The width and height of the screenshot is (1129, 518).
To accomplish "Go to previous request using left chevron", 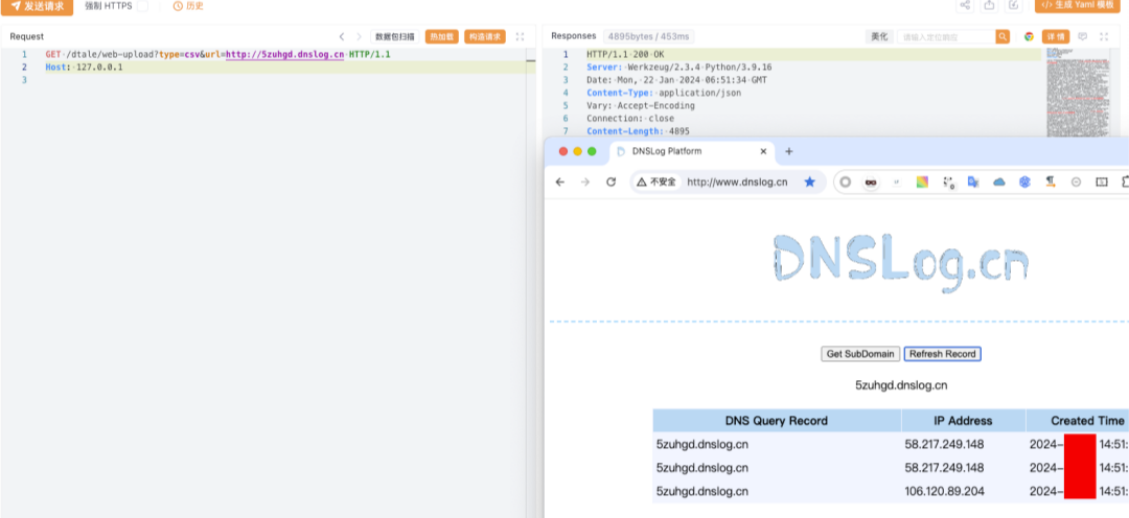I will coord(342,36).
